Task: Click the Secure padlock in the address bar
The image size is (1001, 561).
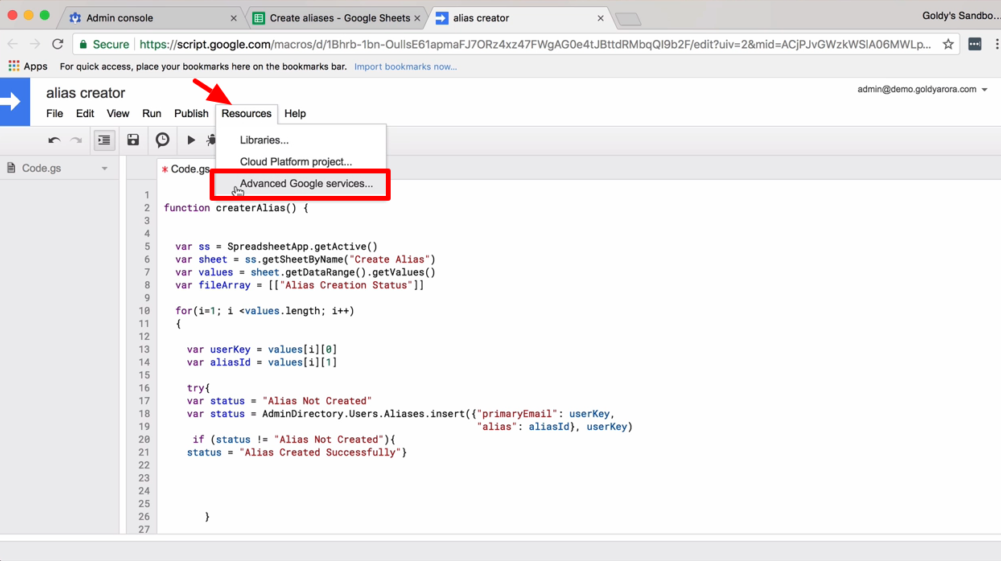Action: click(x=83, y=44)
